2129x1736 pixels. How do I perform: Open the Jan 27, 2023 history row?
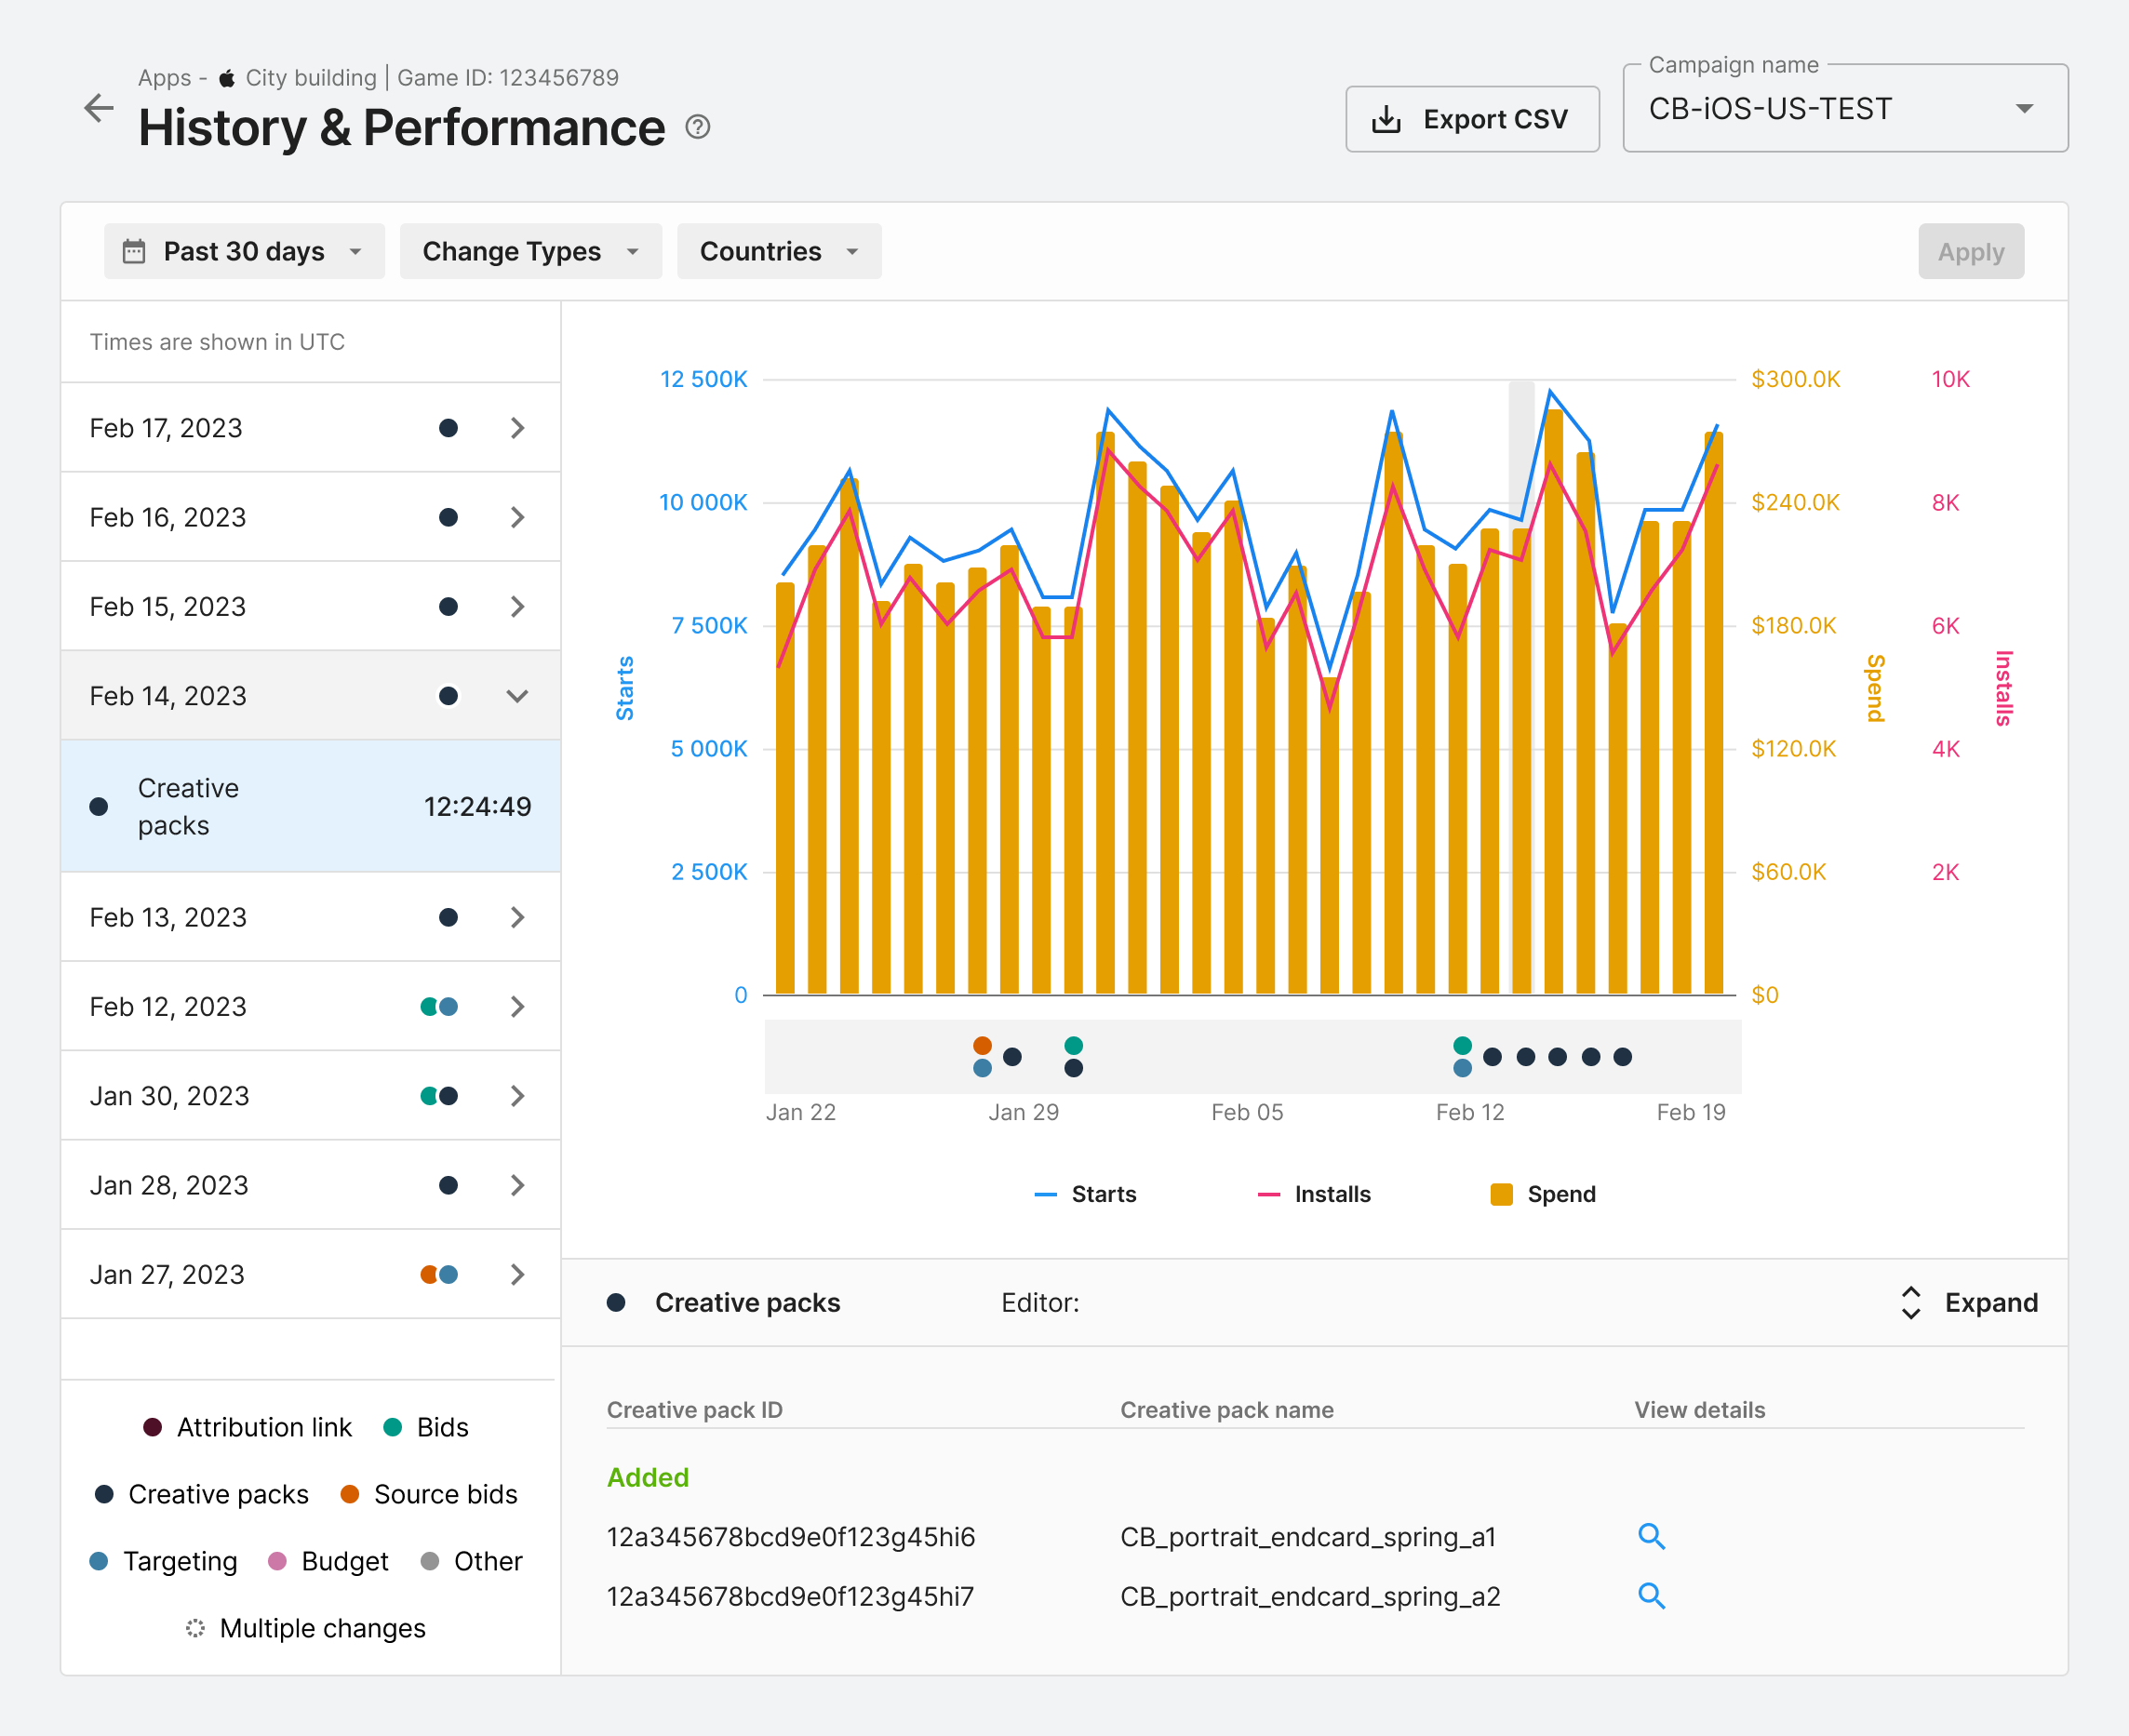pyautogui.click(x=311, y=1274)
